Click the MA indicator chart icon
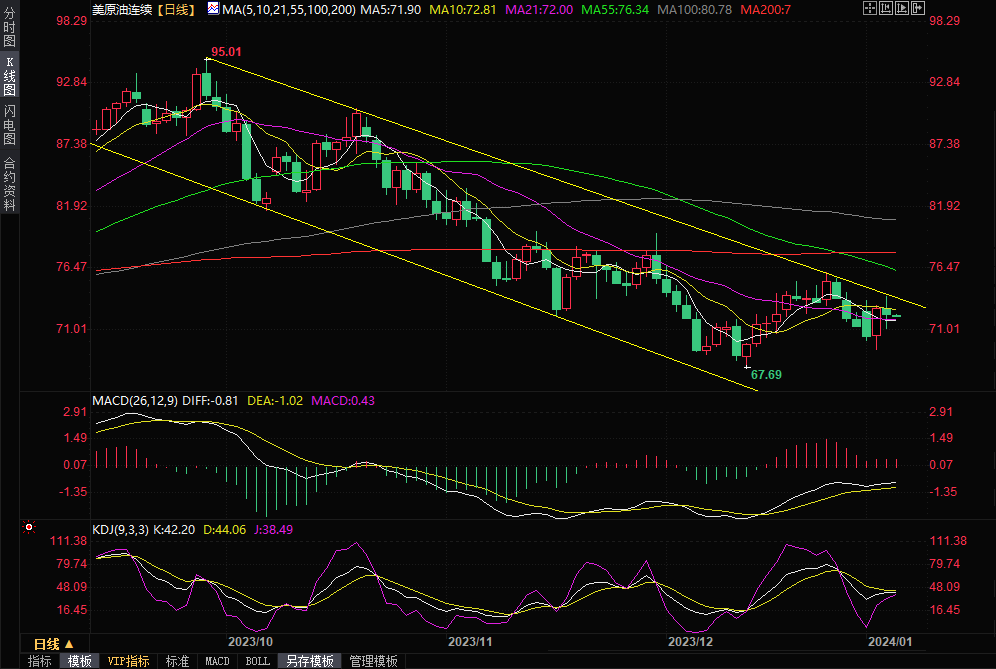The width and height of the screenshot is (996, 669). tap(213, 8)
